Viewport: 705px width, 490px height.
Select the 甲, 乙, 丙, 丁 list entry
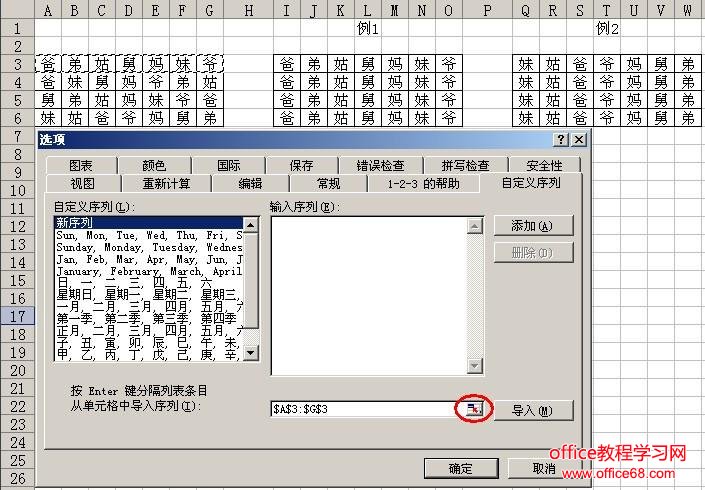[x=149, y=355]
